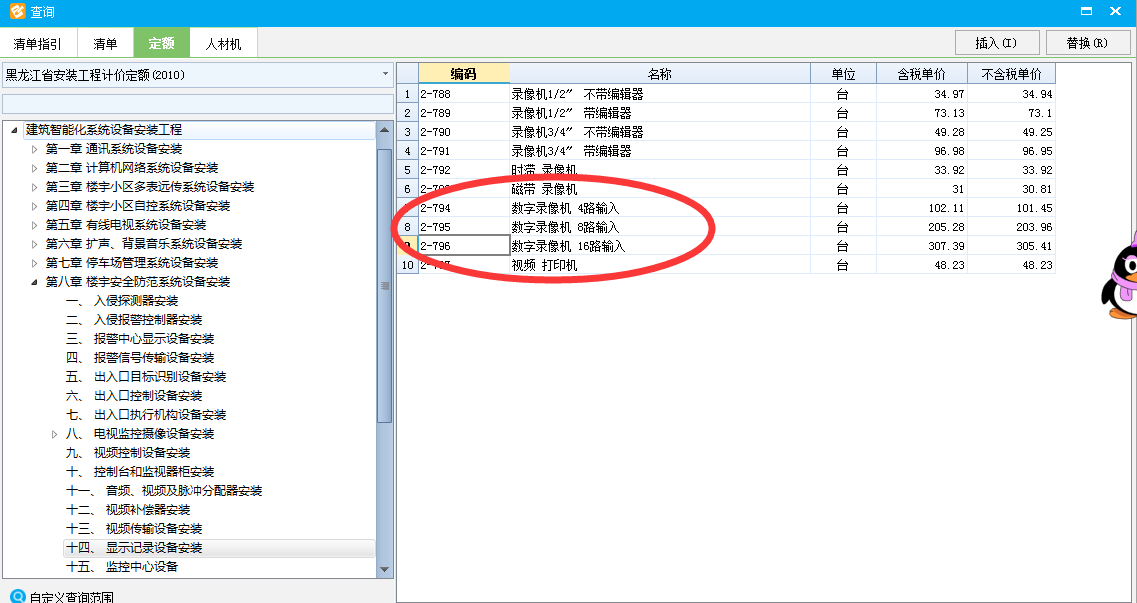Click the custom query range magnifier icon
Screen dimensions: 1137x603
(x=17, y=598)
